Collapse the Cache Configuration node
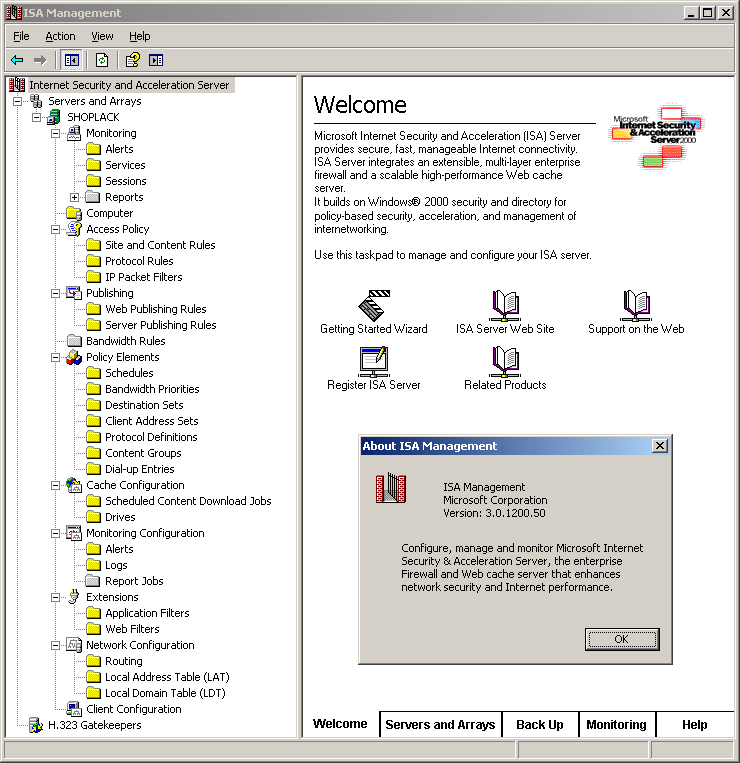Viewport: 740px width, 763px height. point(55,485)
